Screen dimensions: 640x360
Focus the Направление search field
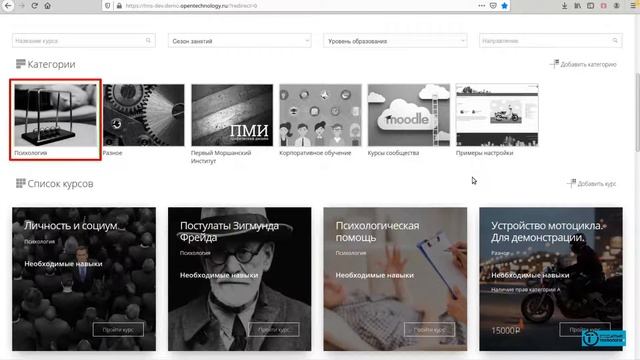tap(551, 40)
